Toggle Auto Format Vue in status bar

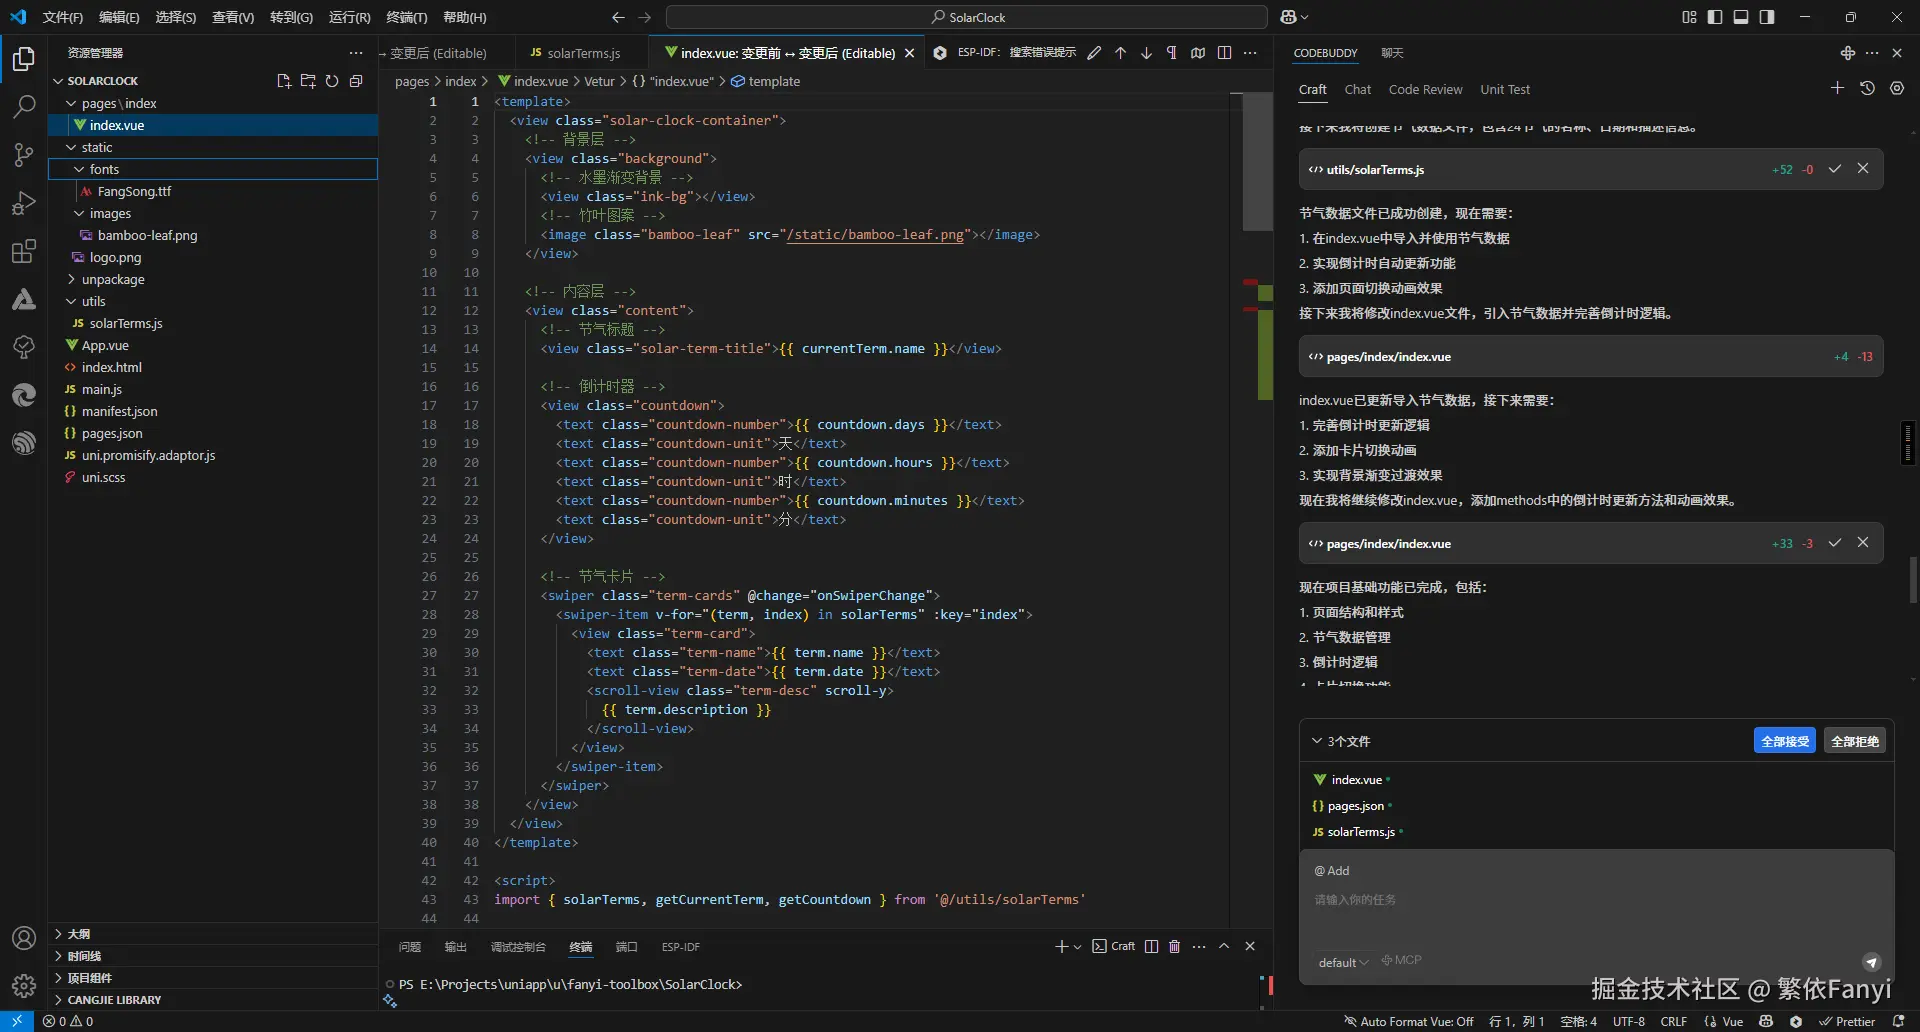click(x=1408, y=1021)
